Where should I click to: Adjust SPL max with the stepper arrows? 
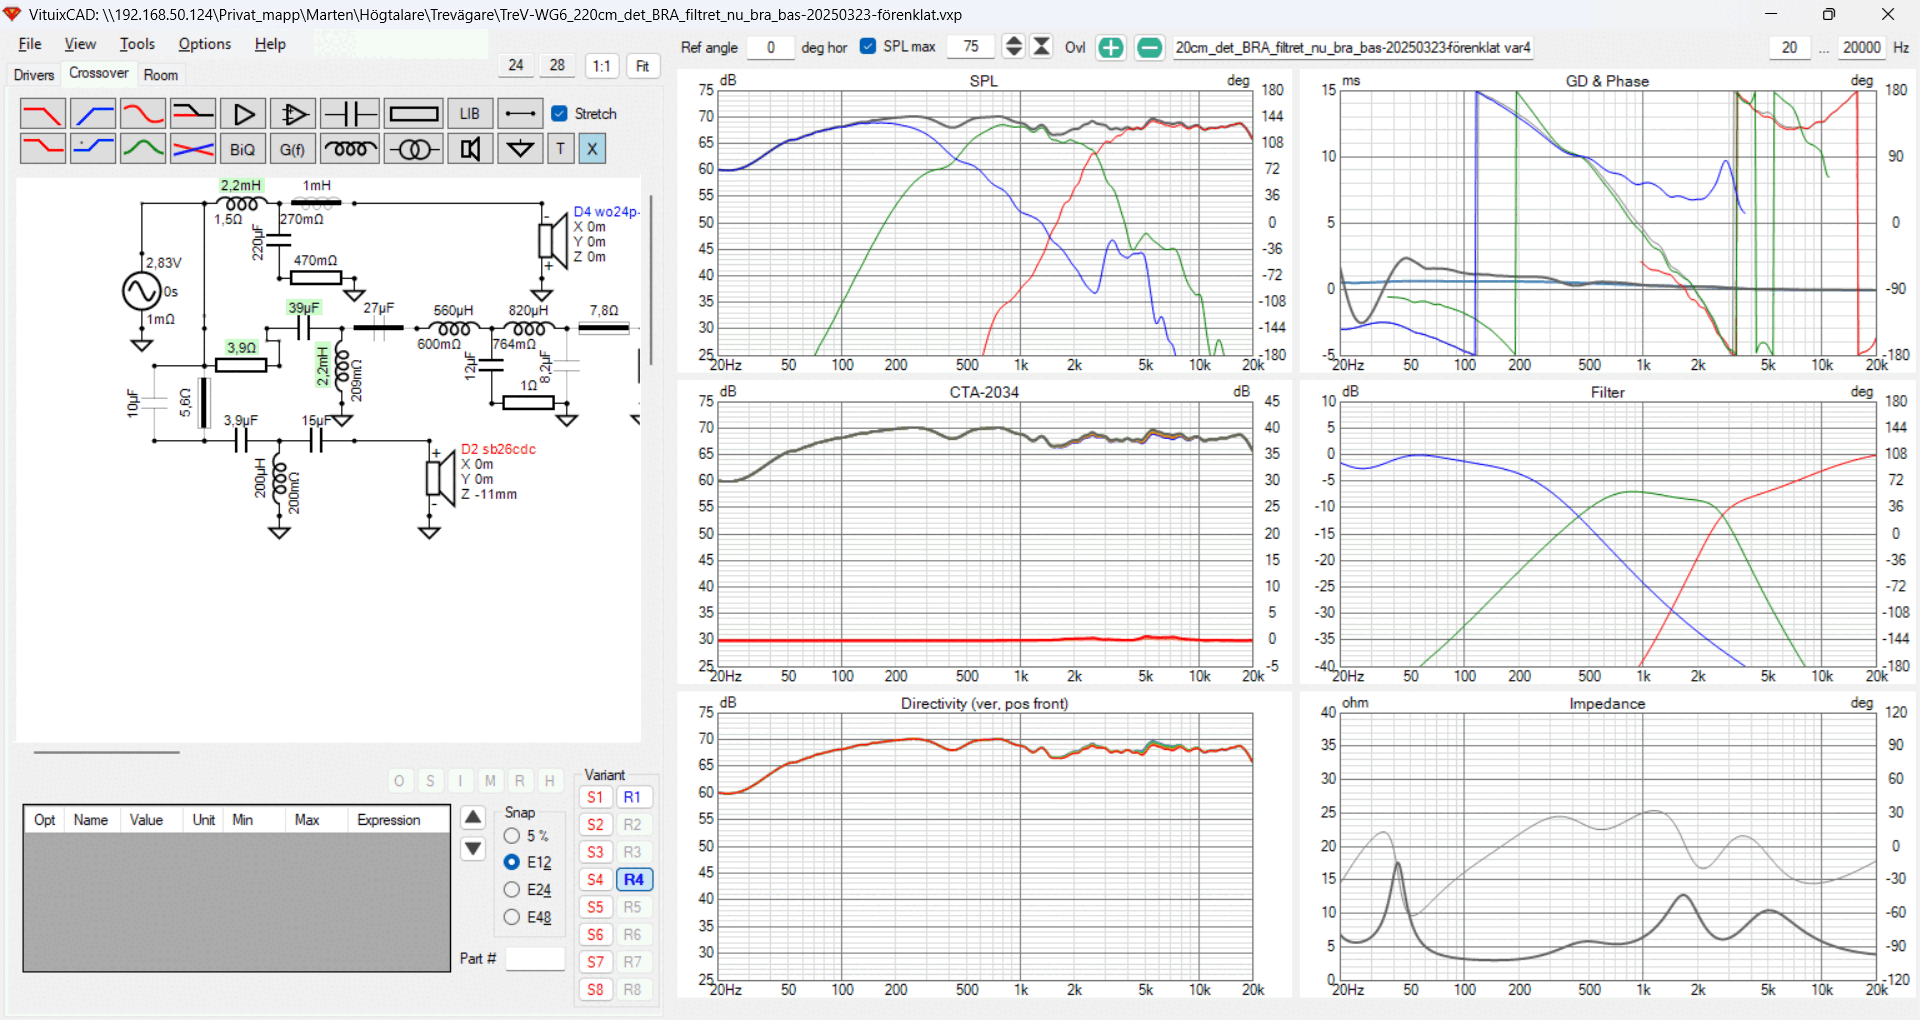(1013, 47)
